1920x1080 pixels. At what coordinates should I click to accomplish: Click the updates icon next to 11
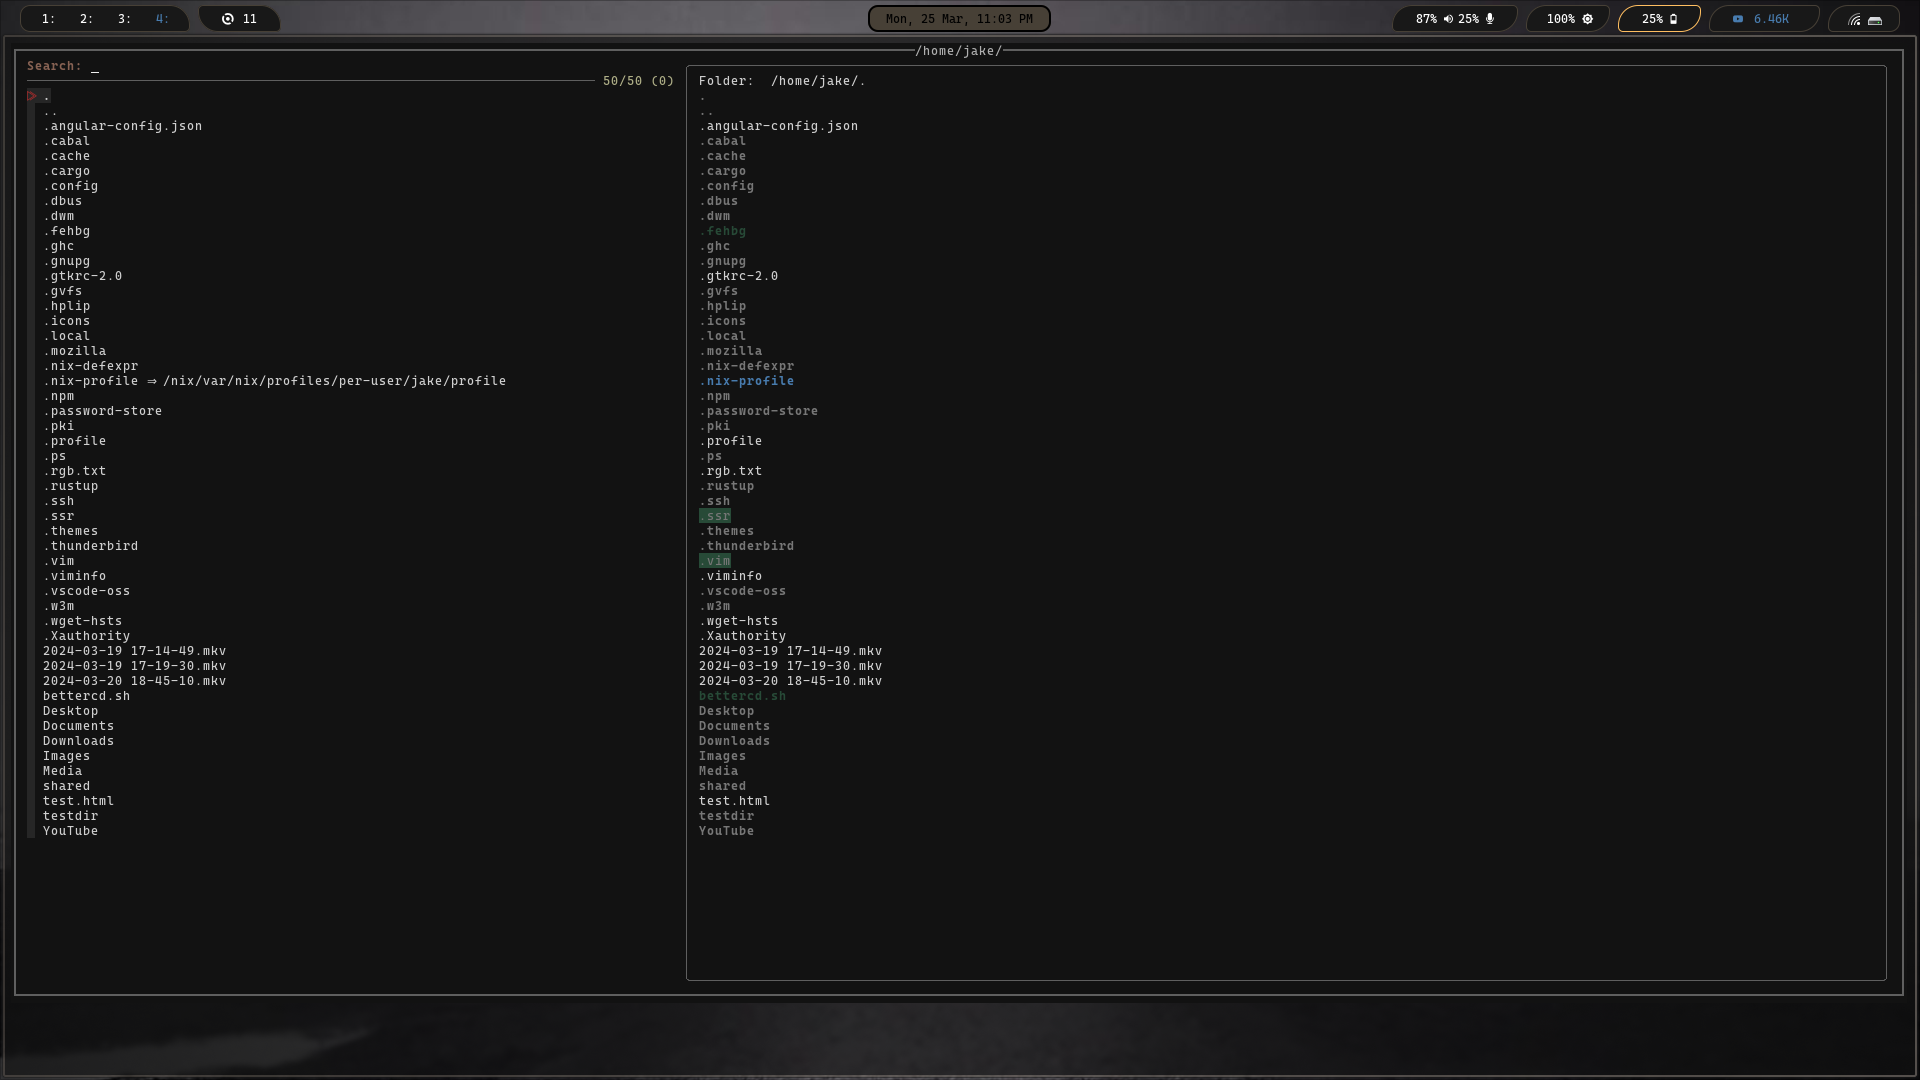tap(228, 19)
